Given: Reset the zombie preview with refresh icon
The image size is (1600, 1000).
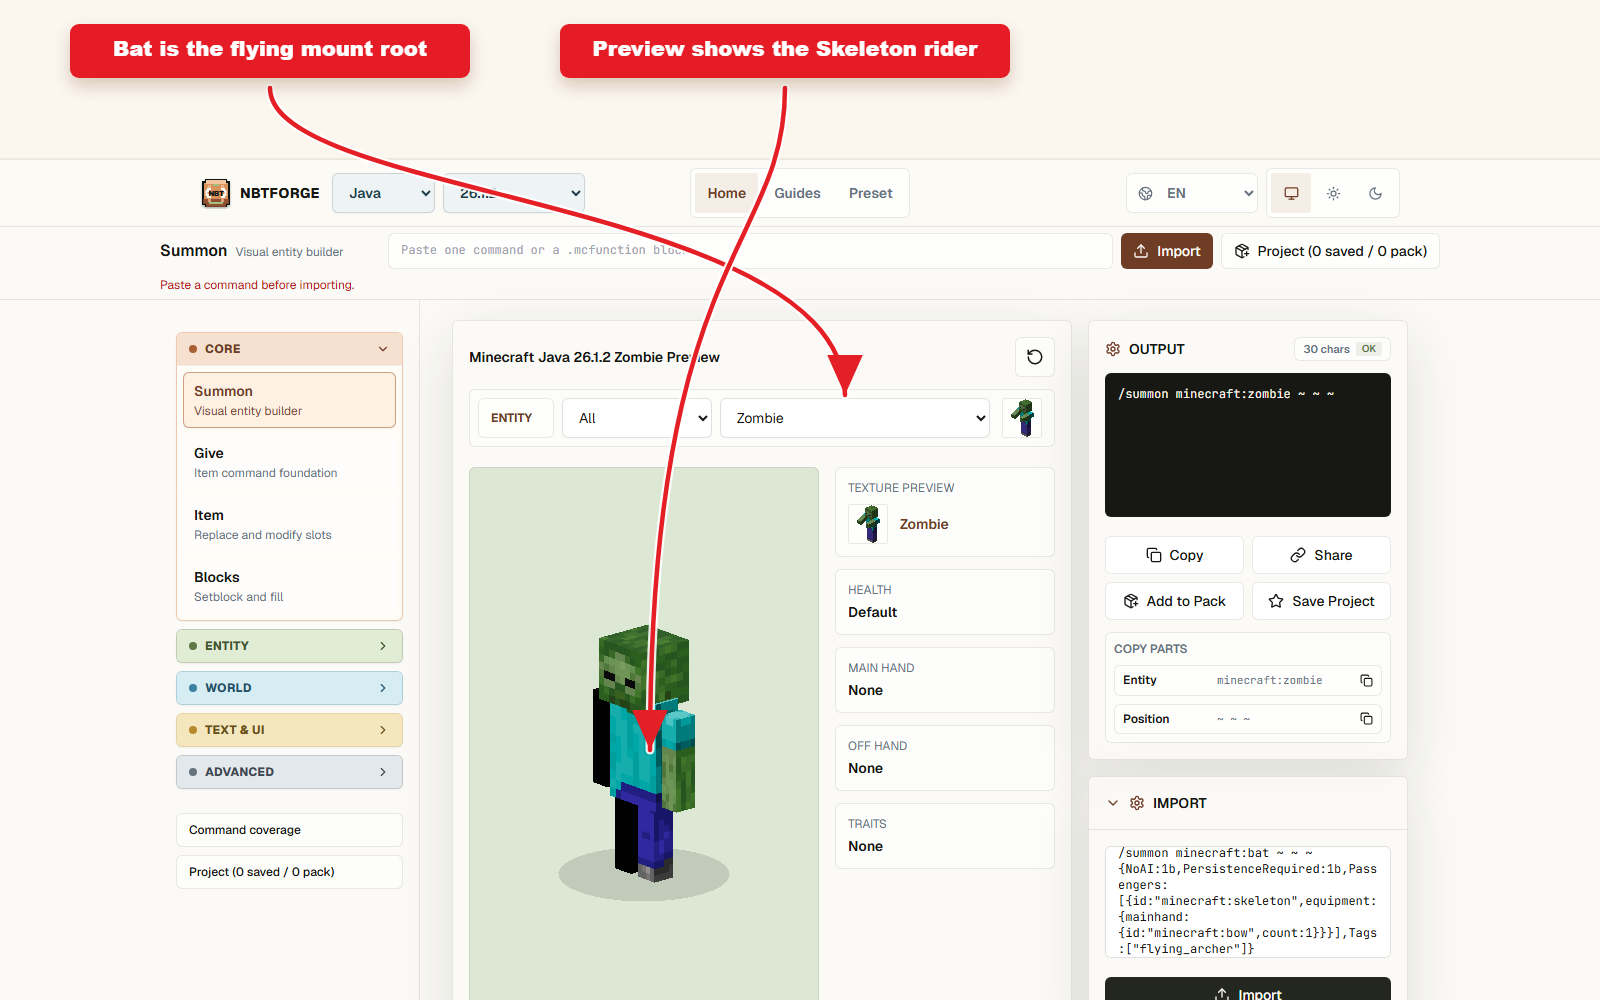Looking at the screenshot, I should coord(1035,357).
